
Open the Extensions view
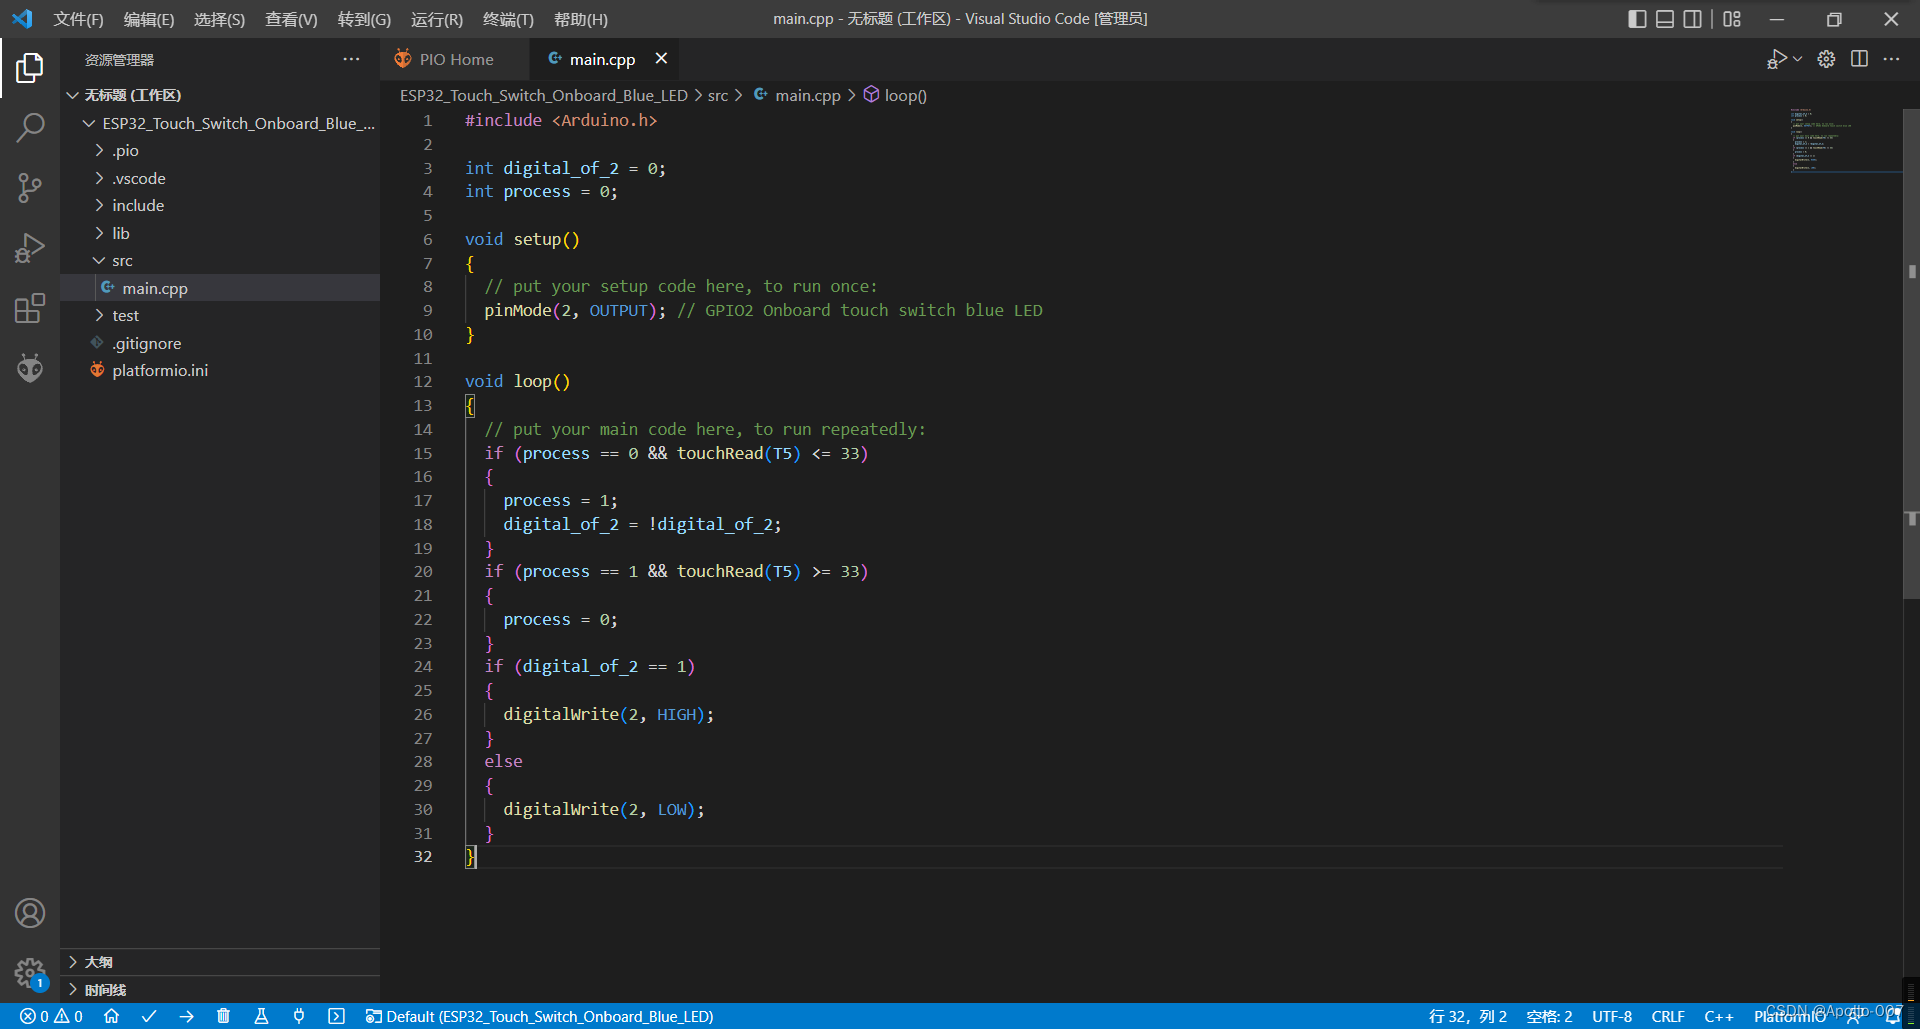click(30, 308)
